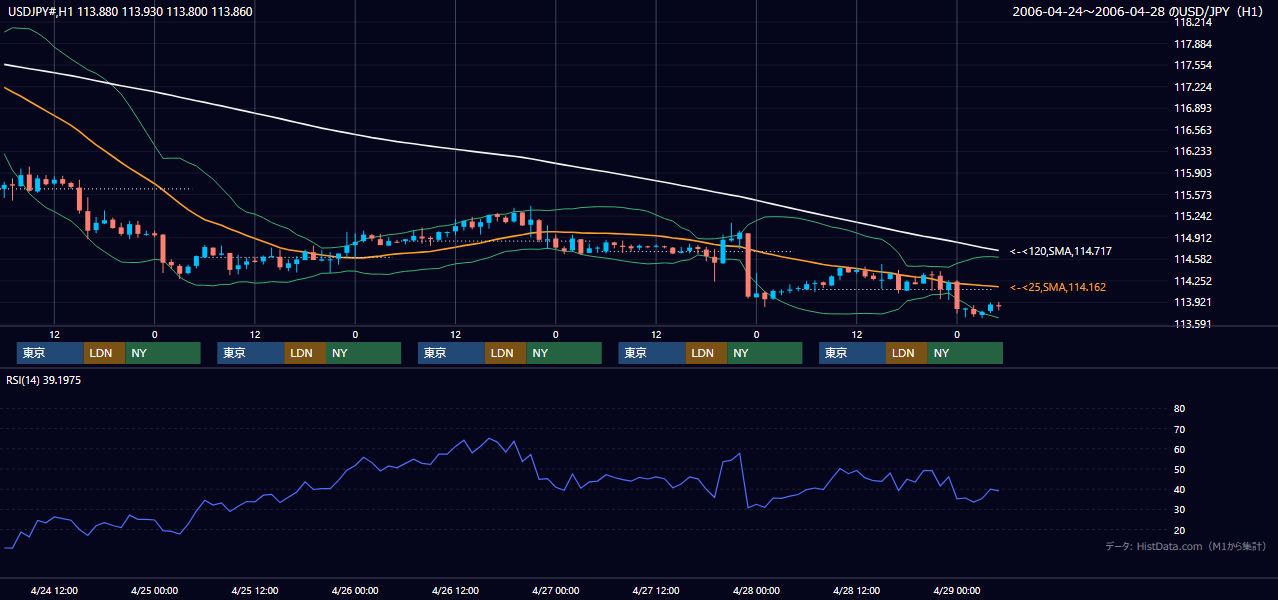Viewport: 1278px width, 600px height.
Task: Click price axis label 117.554
Action: pyautogui.click(x=1192, y=65)
